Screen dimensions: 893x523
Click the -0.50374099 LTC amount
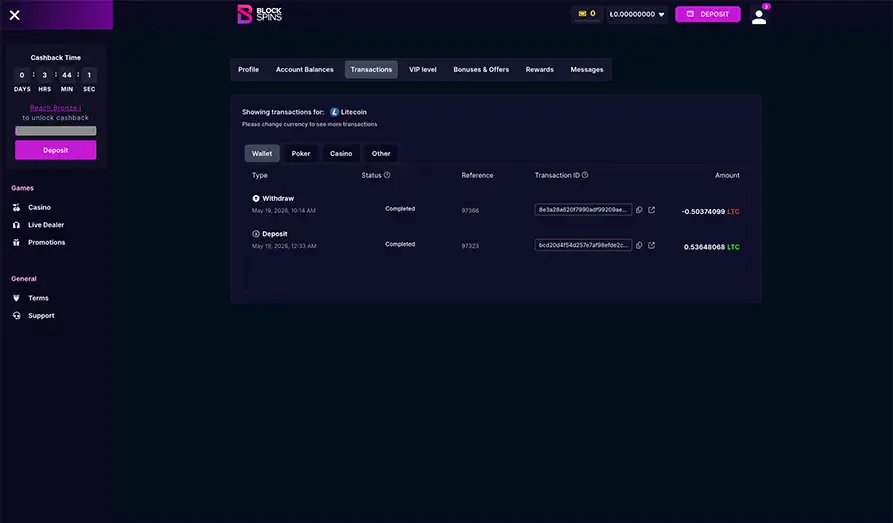[x=710, y=211]
